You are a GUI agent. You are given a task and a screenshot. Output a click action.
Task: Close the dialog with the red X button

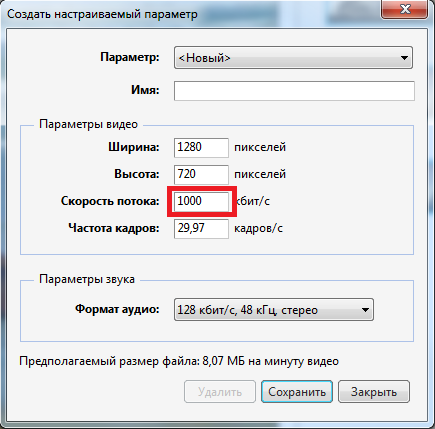(x=405, y=9)
